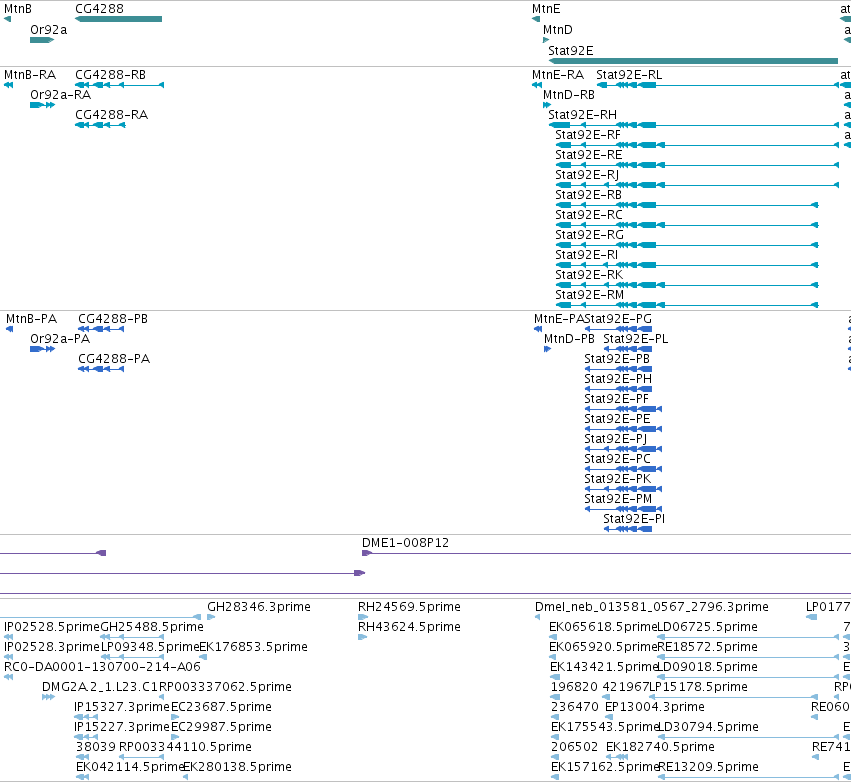Select the MtnD gene label
851x782 pixels.
click(558, 30)
